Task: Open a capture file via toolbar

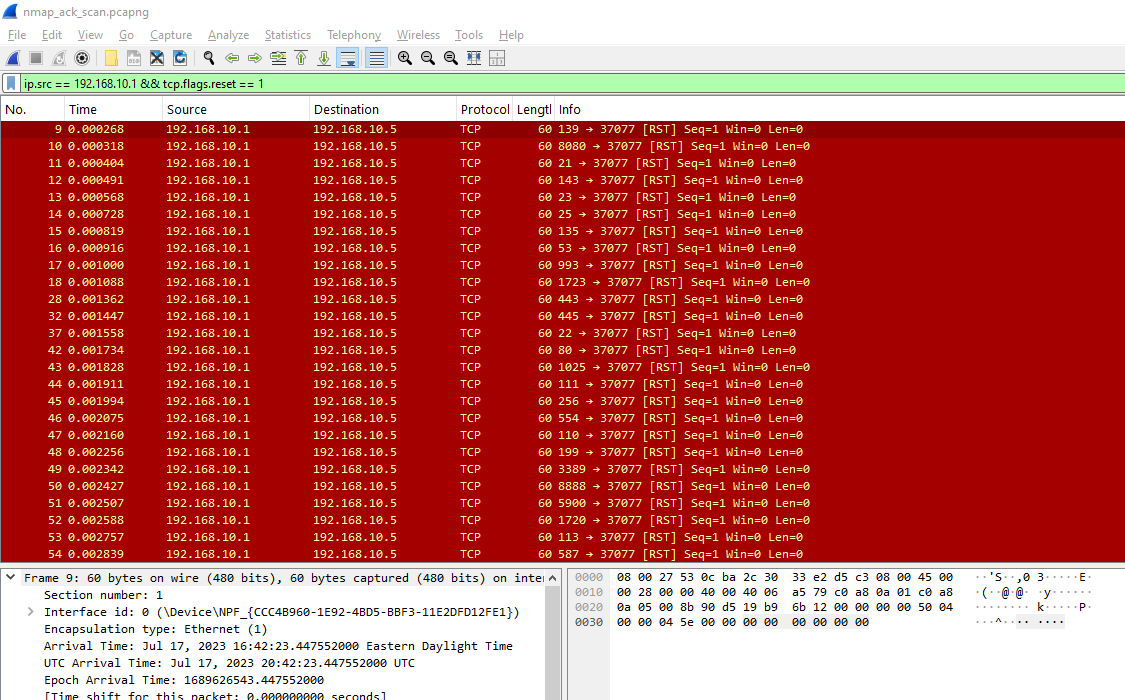Action: click(x=111, y=57)
